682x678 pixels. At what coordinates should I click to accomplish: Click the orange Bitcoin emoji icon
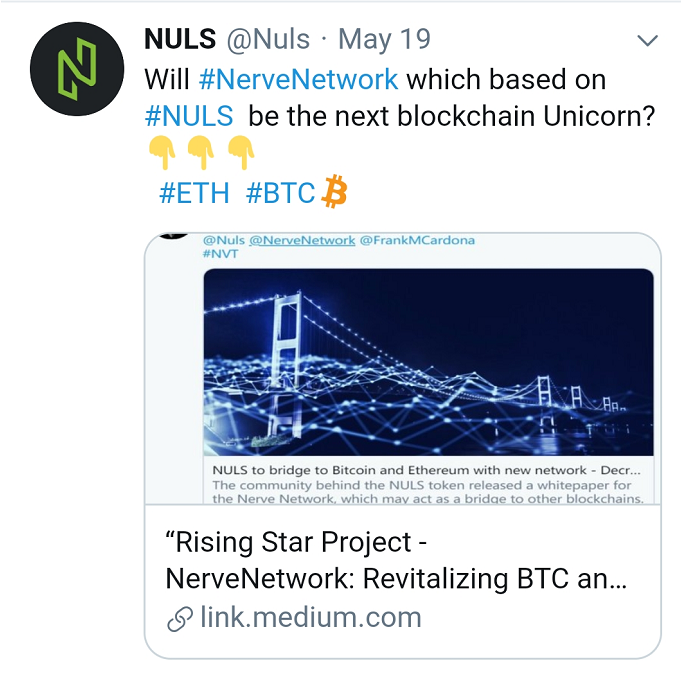pyautogui.click(x=334, y=192)
